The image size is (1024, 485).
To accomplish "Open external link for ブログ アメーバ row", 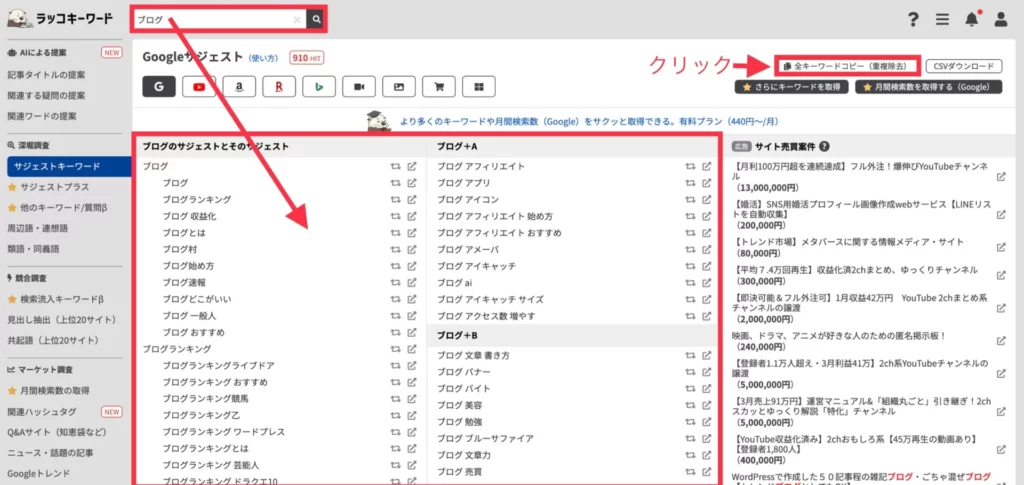I will (x=707, y=249).
